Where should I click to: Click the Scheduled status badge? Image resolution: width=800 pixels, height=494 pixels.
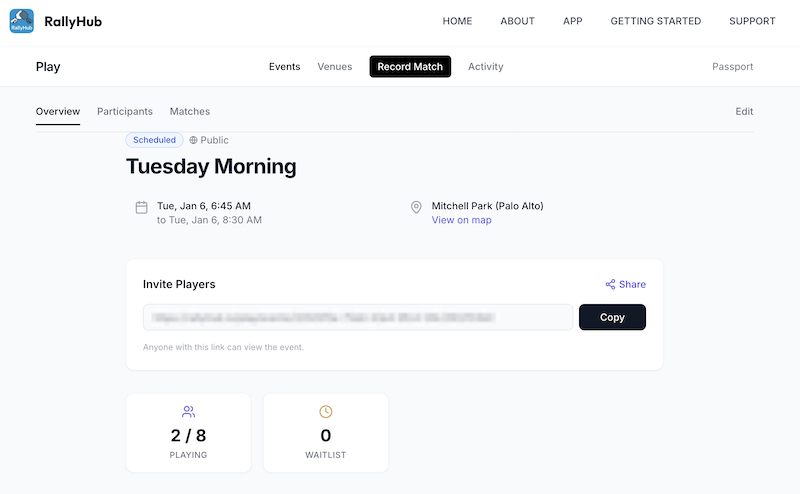click(154, 140)
